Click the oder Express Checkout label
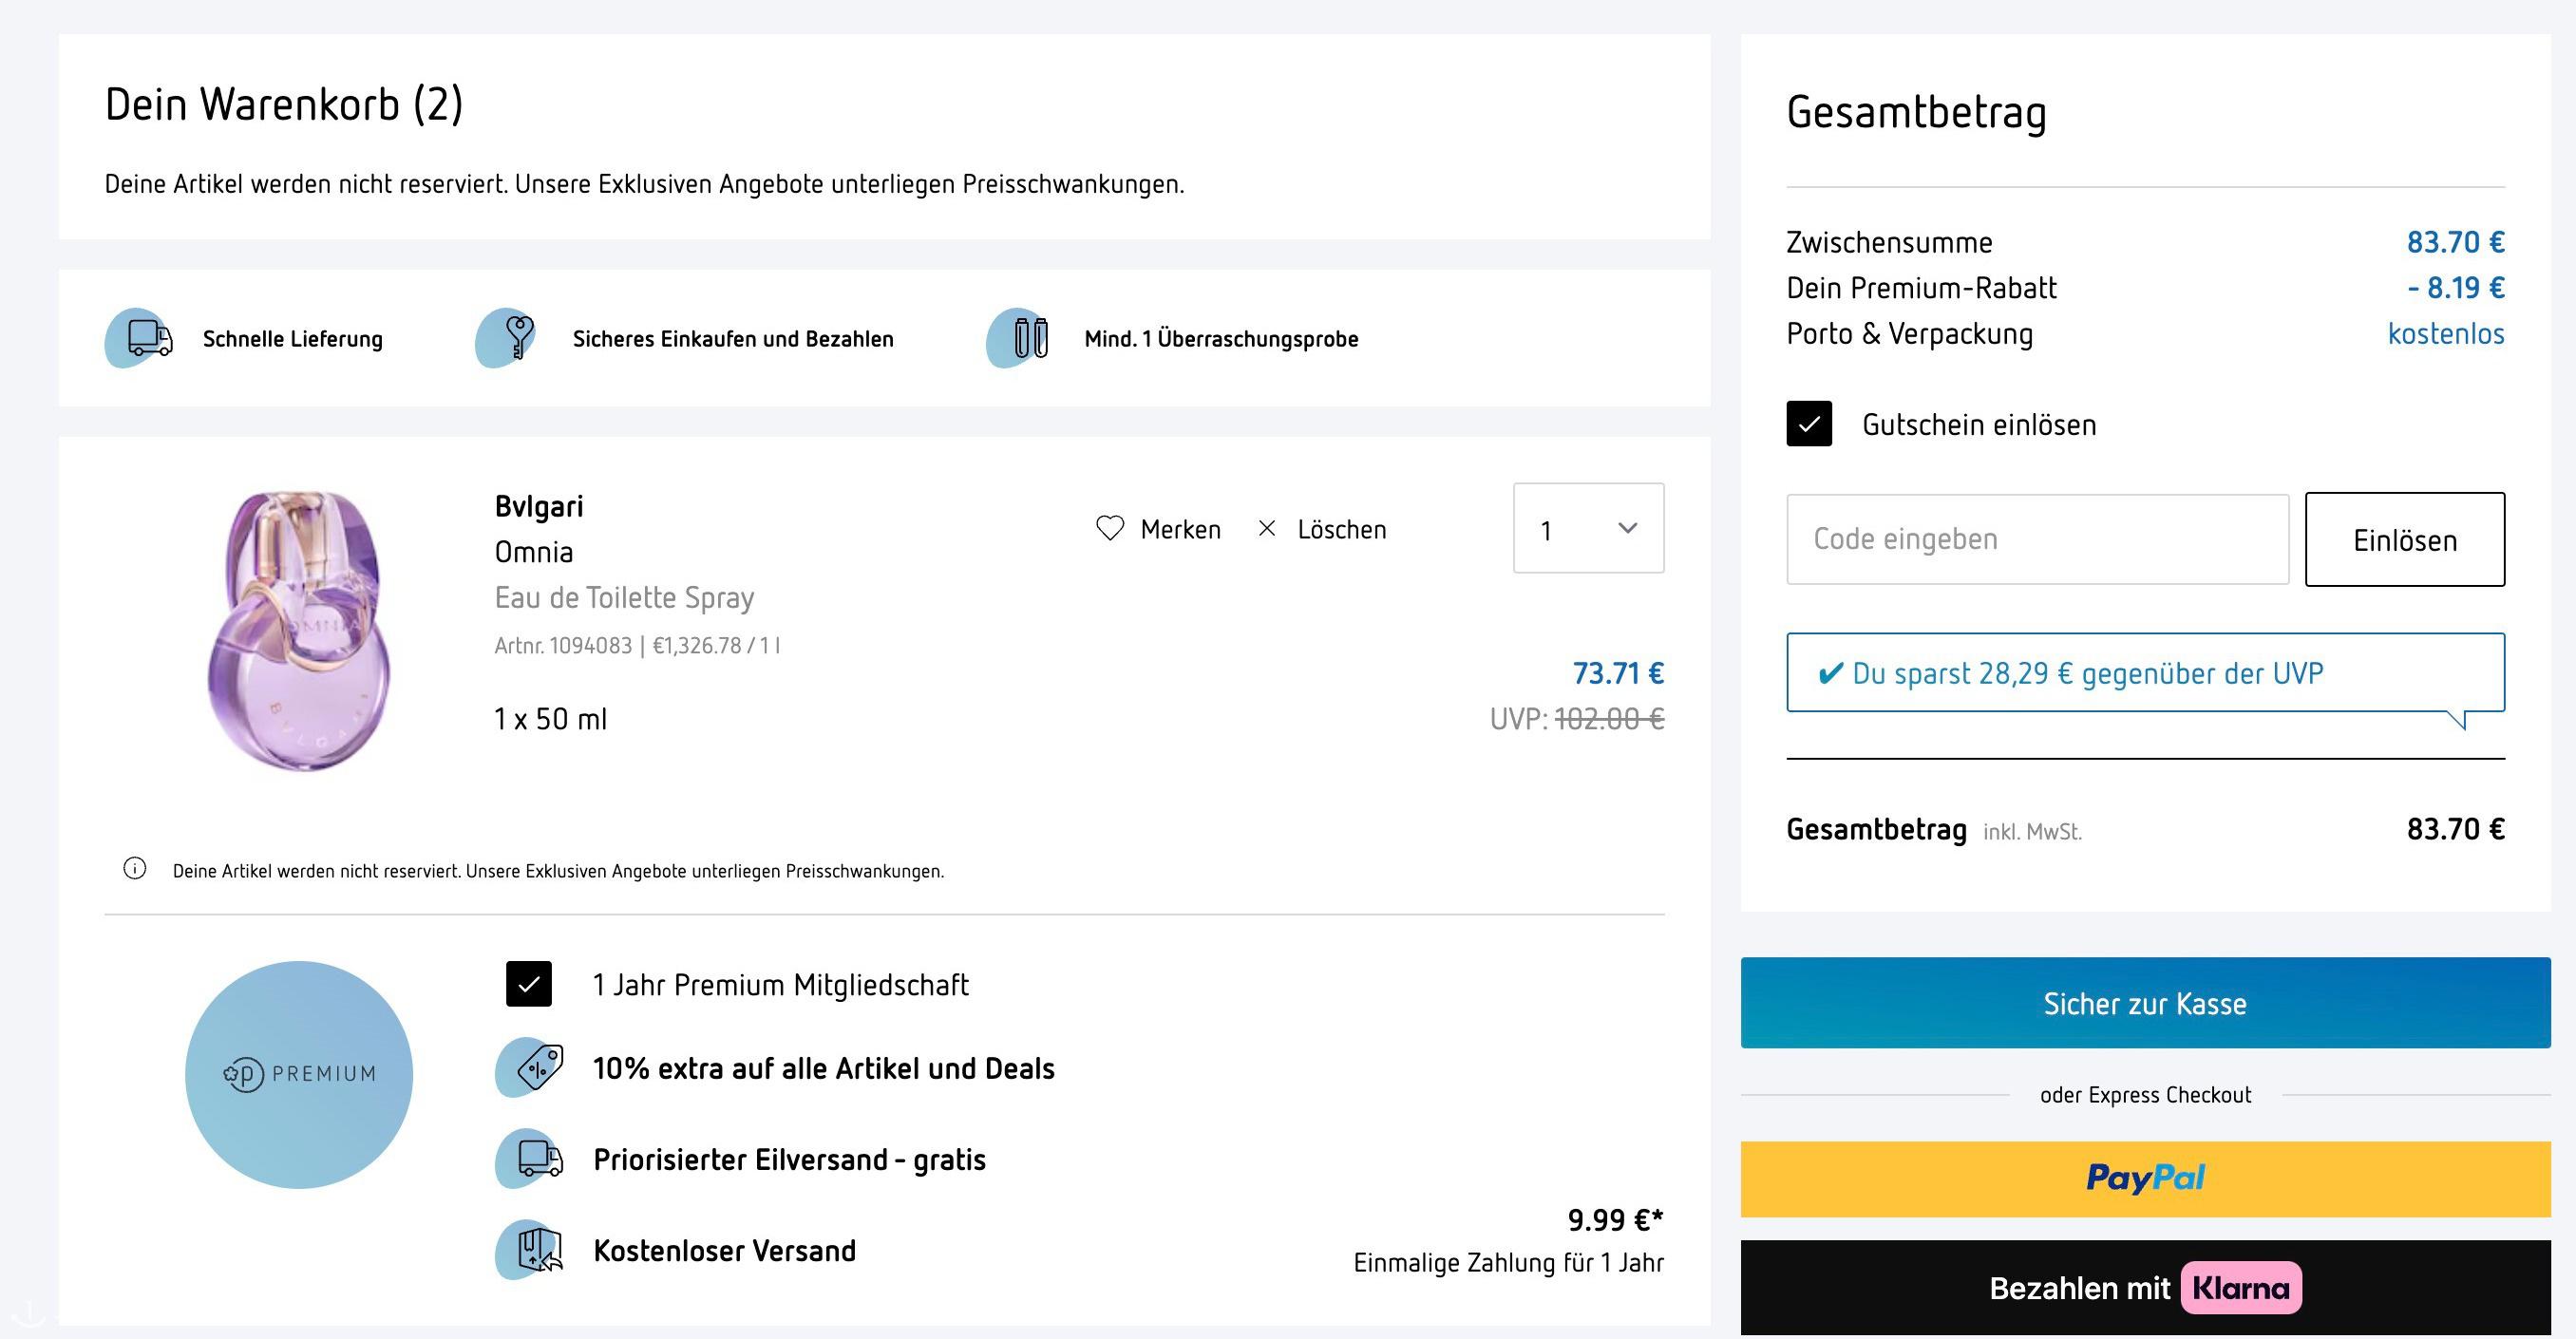Image resolution: width=2576 pixels, height=1339 pixels. click(x=2145, y=1095)
